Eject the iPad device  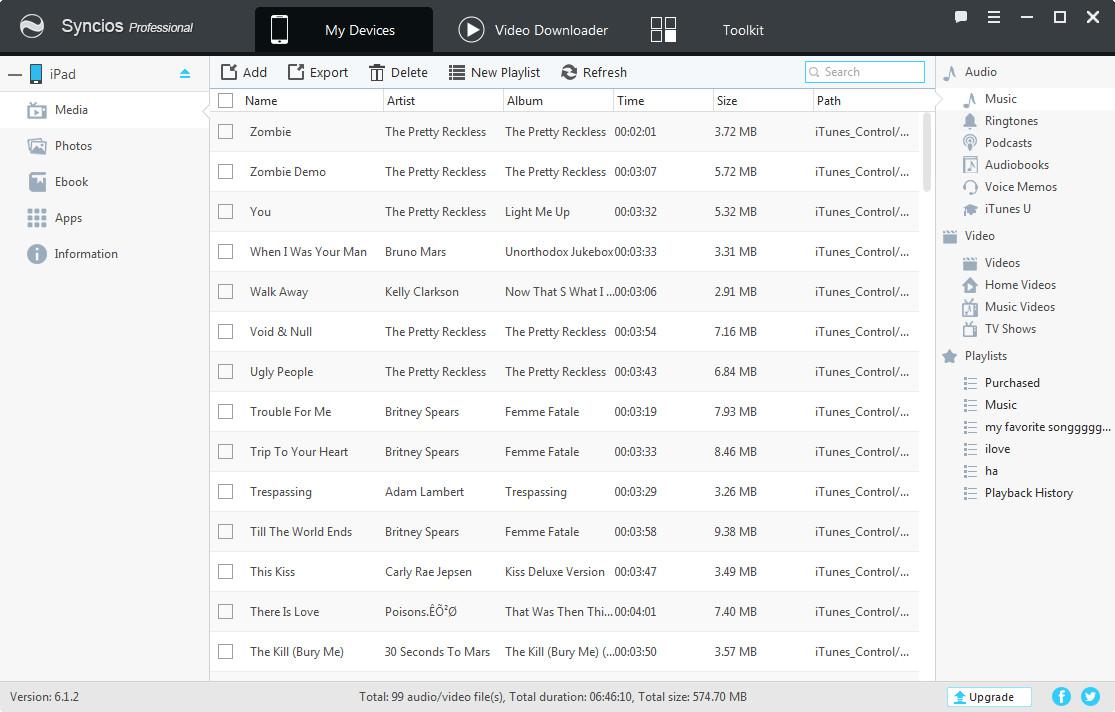pyautogui.click(x=185, y=73)
